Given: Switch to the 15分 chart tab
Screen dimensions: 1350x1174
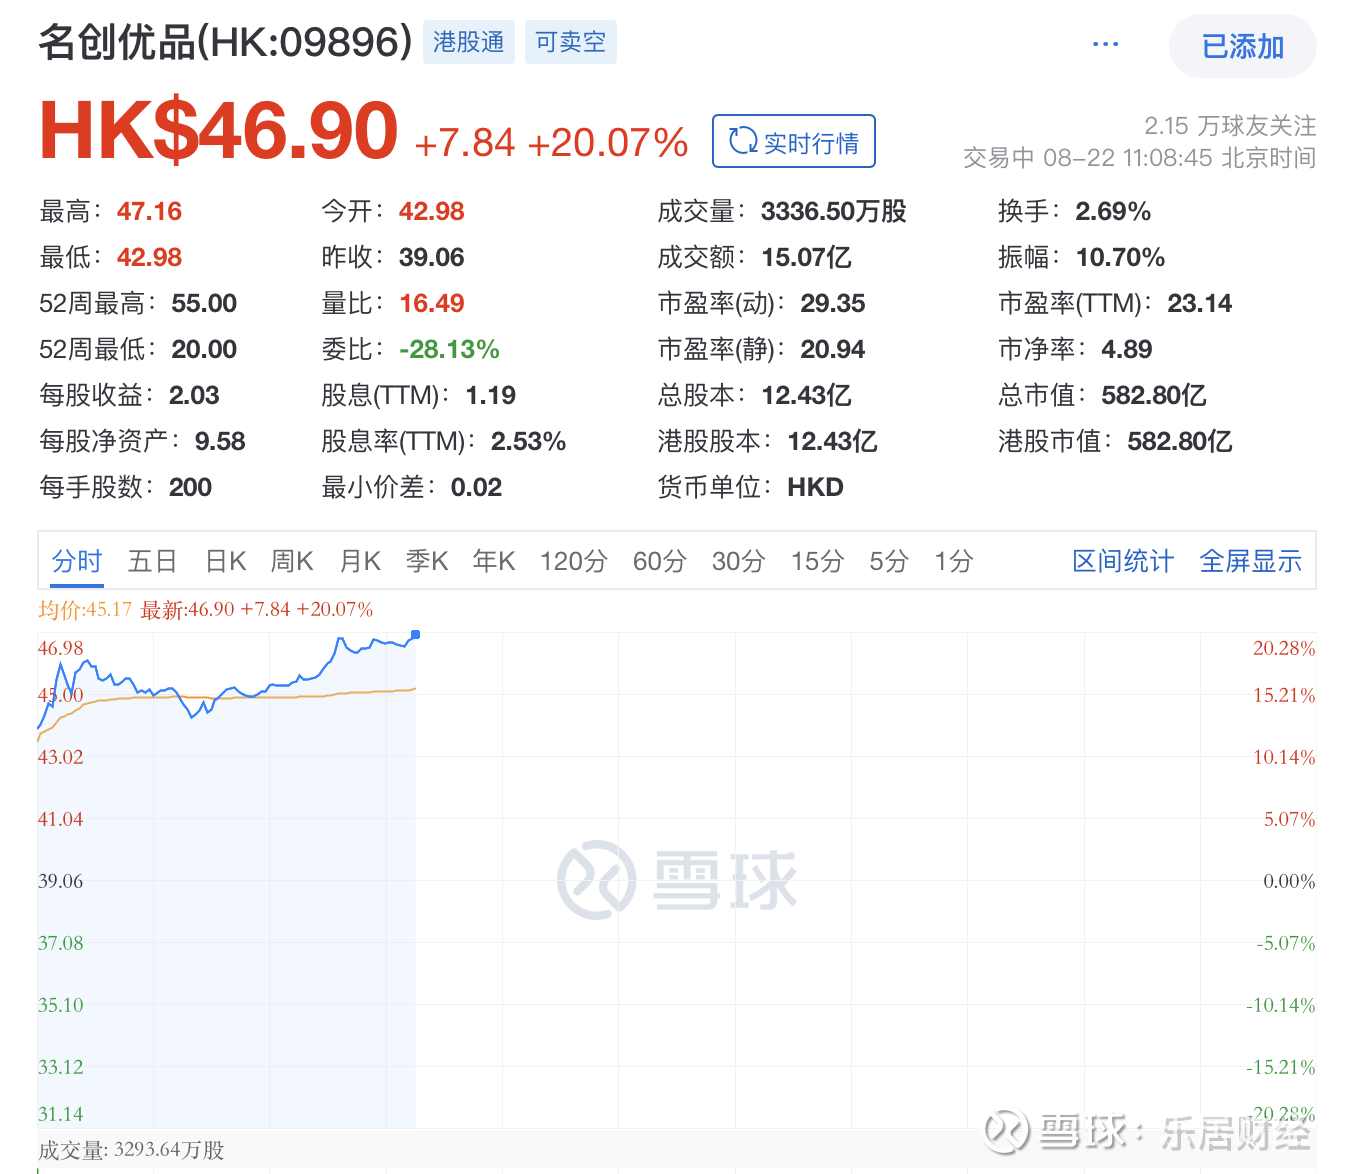Looking at the screenshot, I should (x=817, y=561).
